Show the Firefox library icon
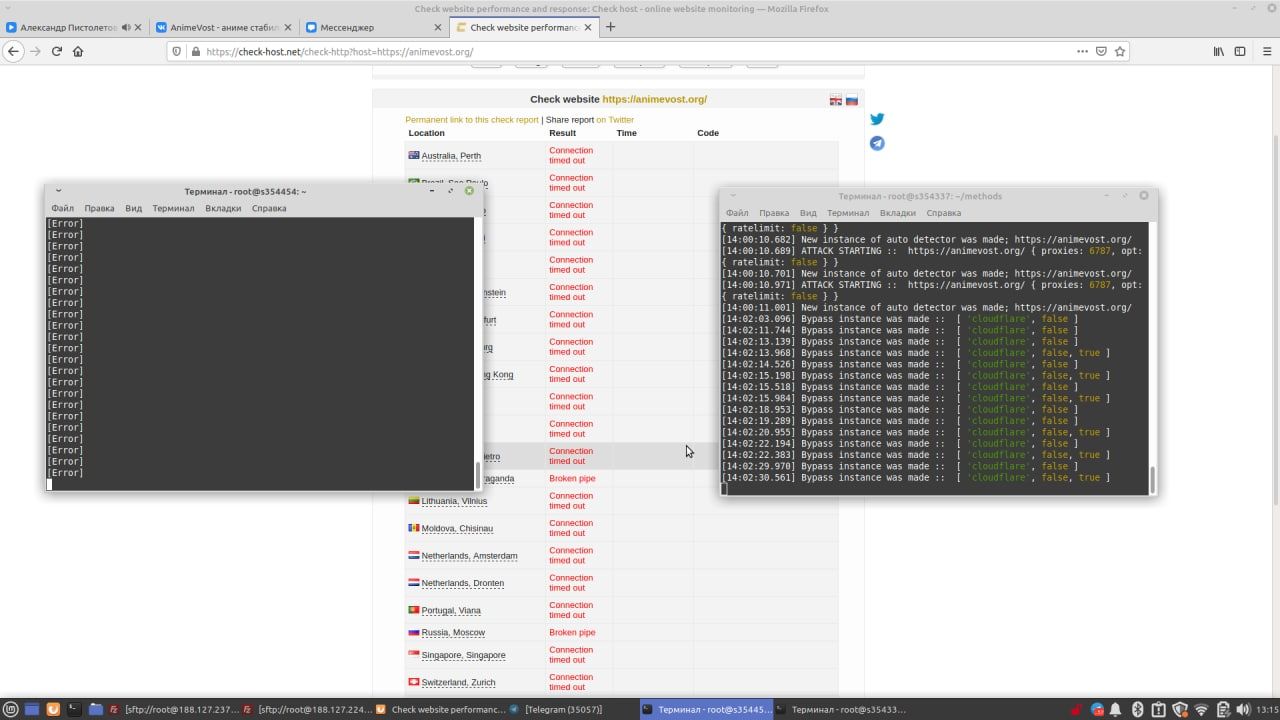 coord(1219,51)
